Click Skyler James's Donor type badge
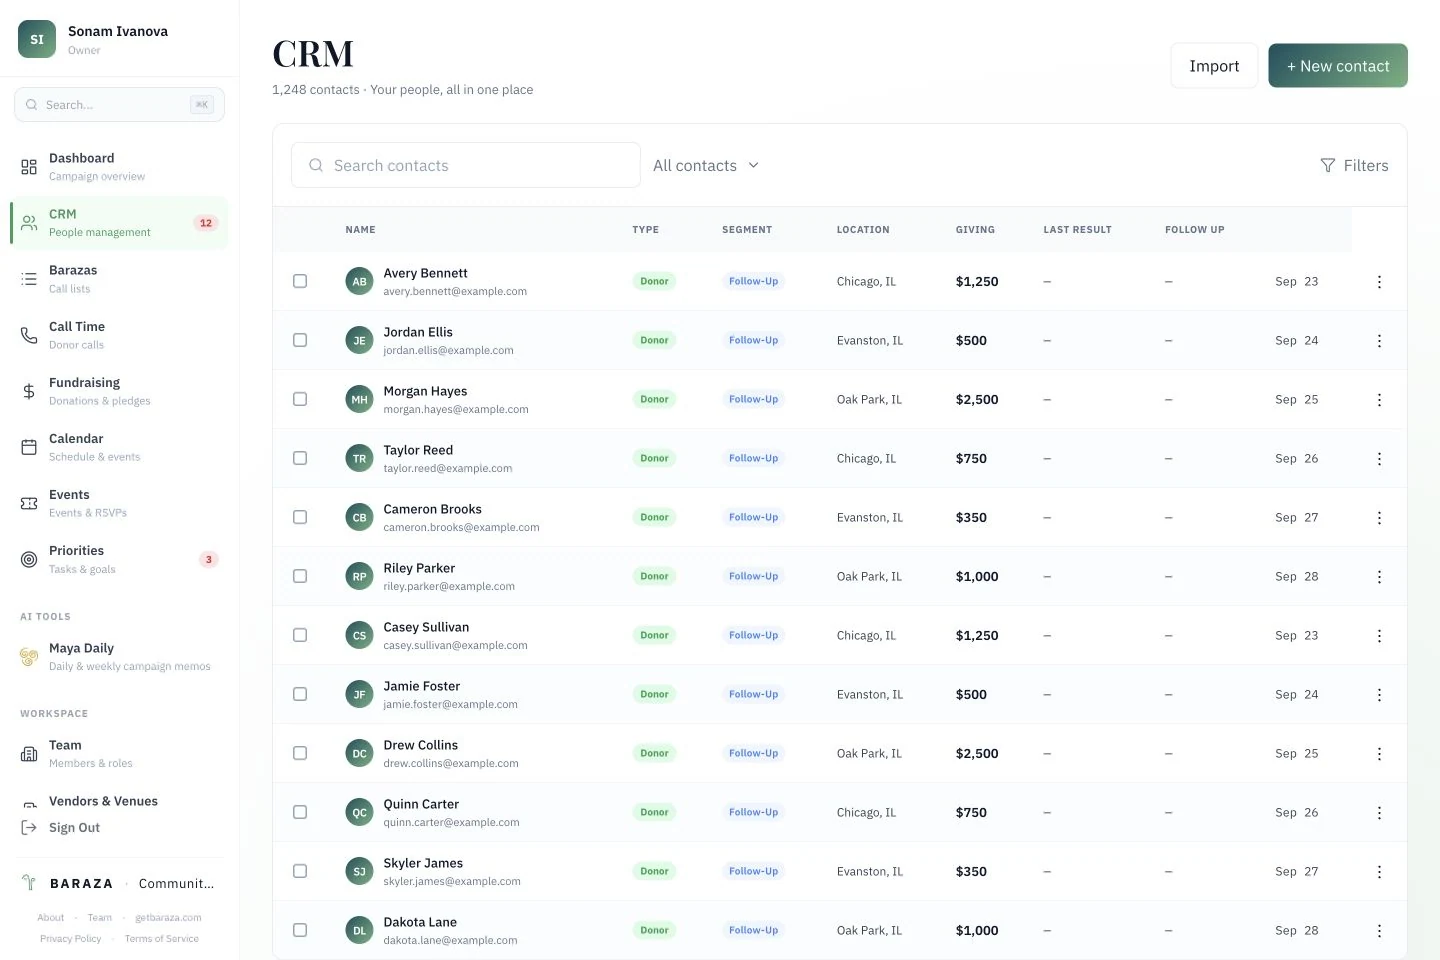 [x=654, y=871]
